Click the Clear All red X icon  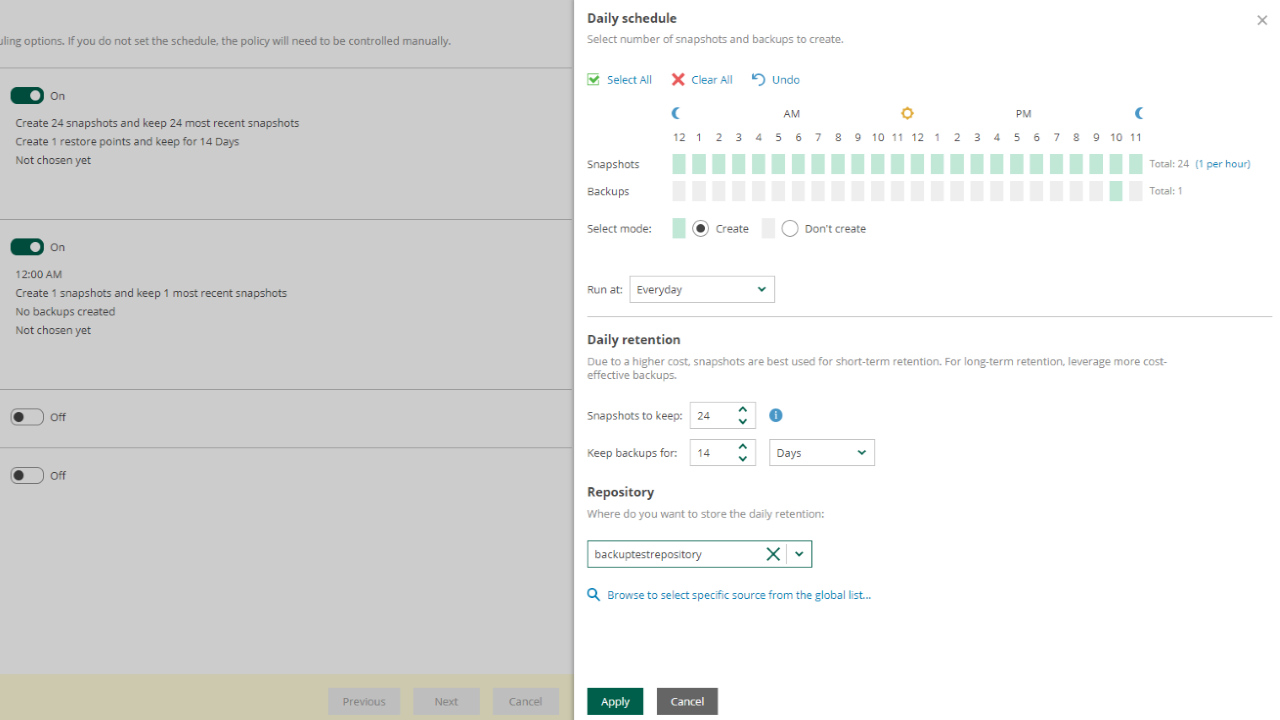coord(678,80)
